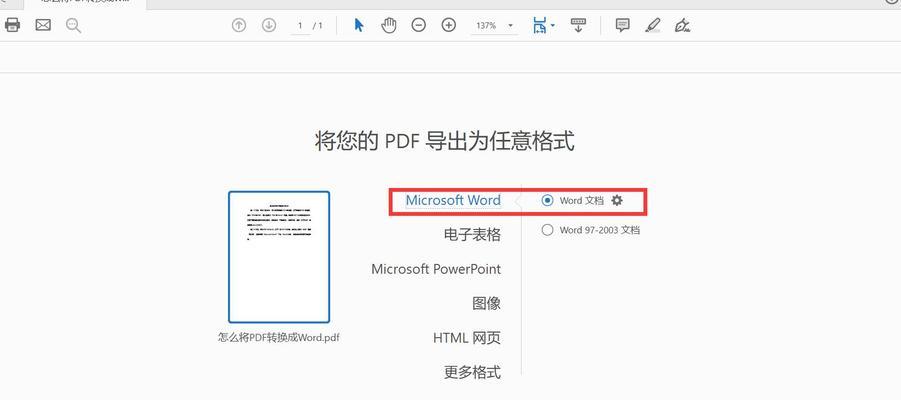Click the scrolling mode keyboard icon
Image resolution: width=901 pixels, height=400 pixels.
578,25
